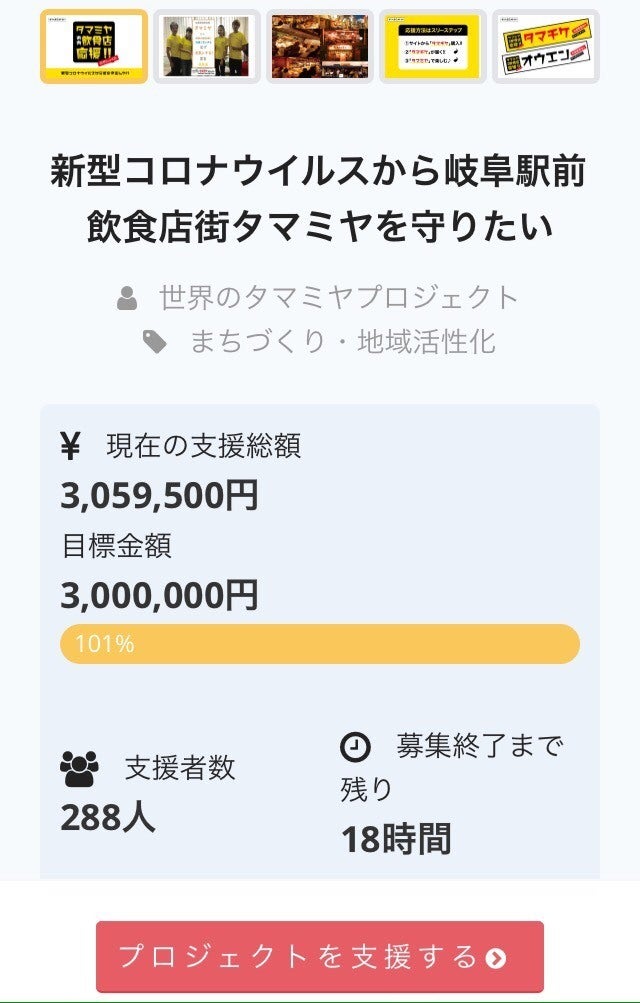Screen dimensions: 640x1003
Task: Select the オウエン ticket thumbnail
Action: [546, 46]
